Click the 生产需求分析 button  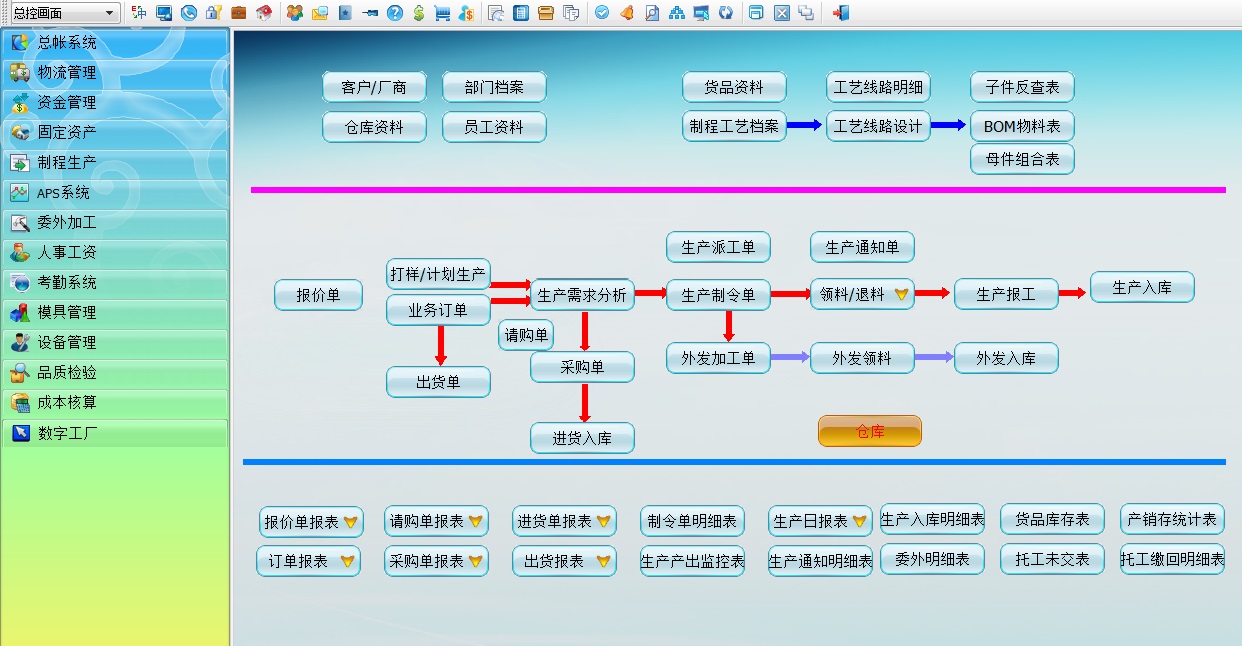(583, 294)
